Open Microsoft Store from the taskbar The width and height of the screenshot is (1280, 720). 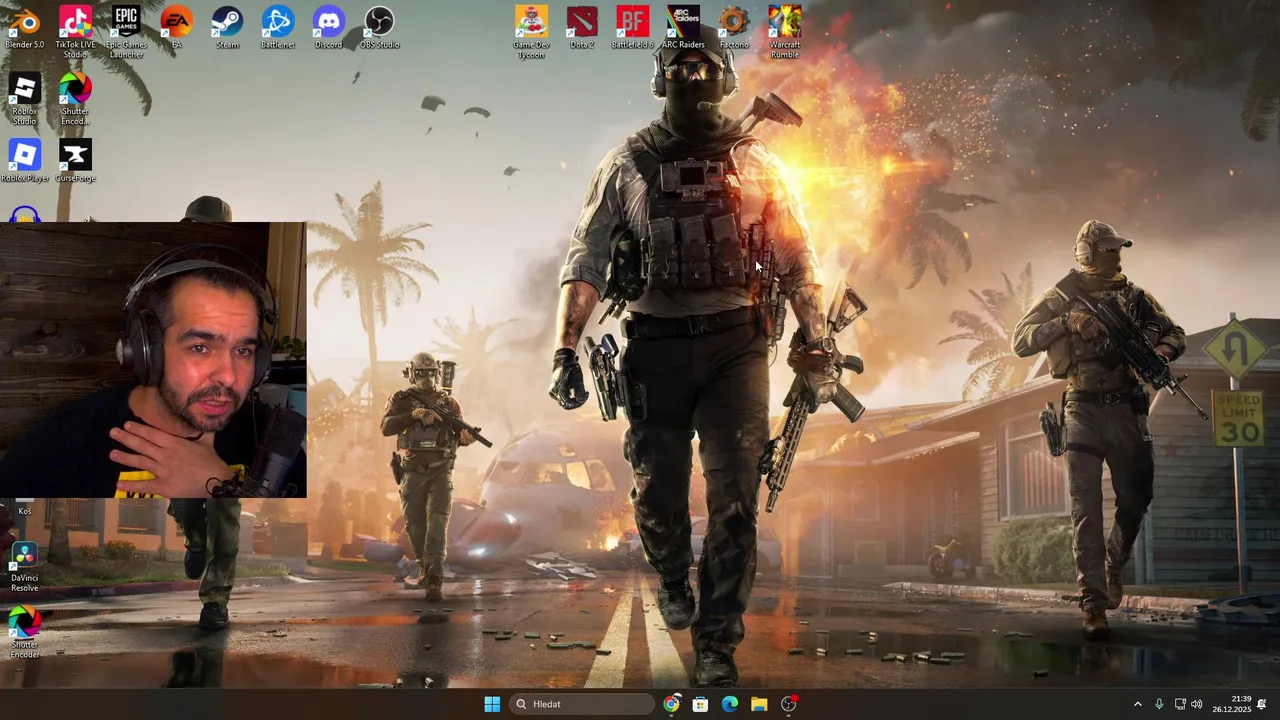(700, 704)
